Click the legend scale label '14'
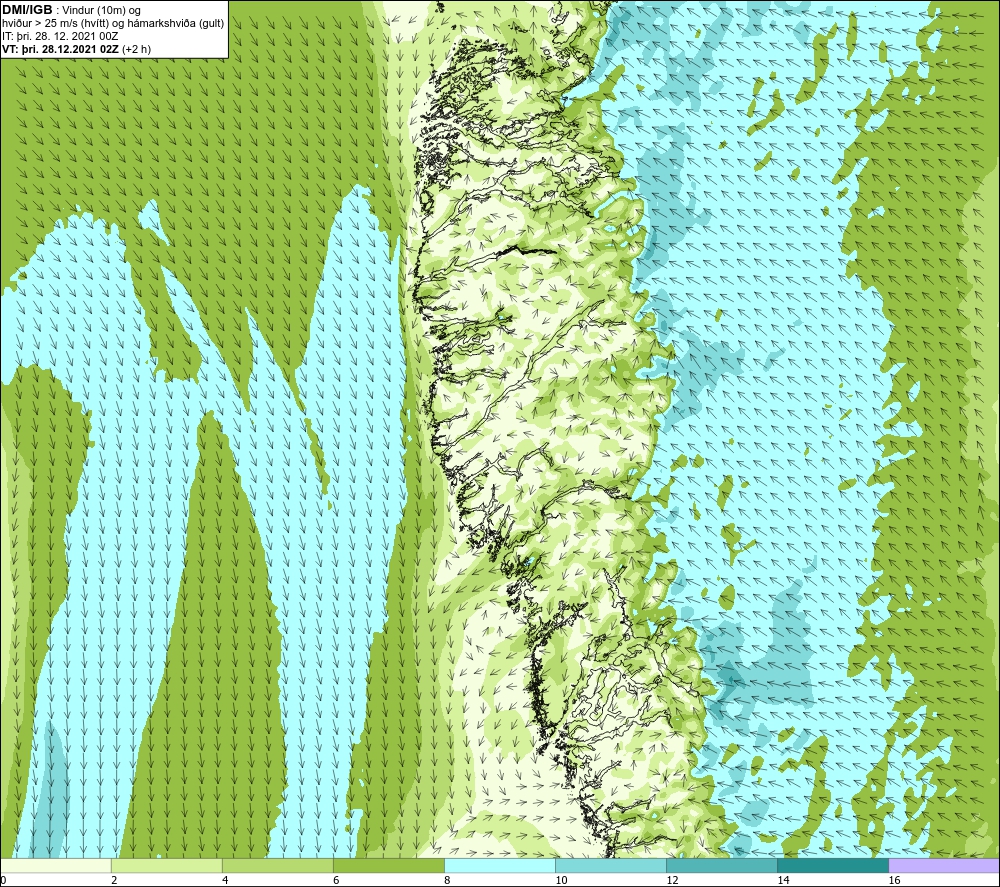This screenshot has height=887, width=1000. click(783, 880)
